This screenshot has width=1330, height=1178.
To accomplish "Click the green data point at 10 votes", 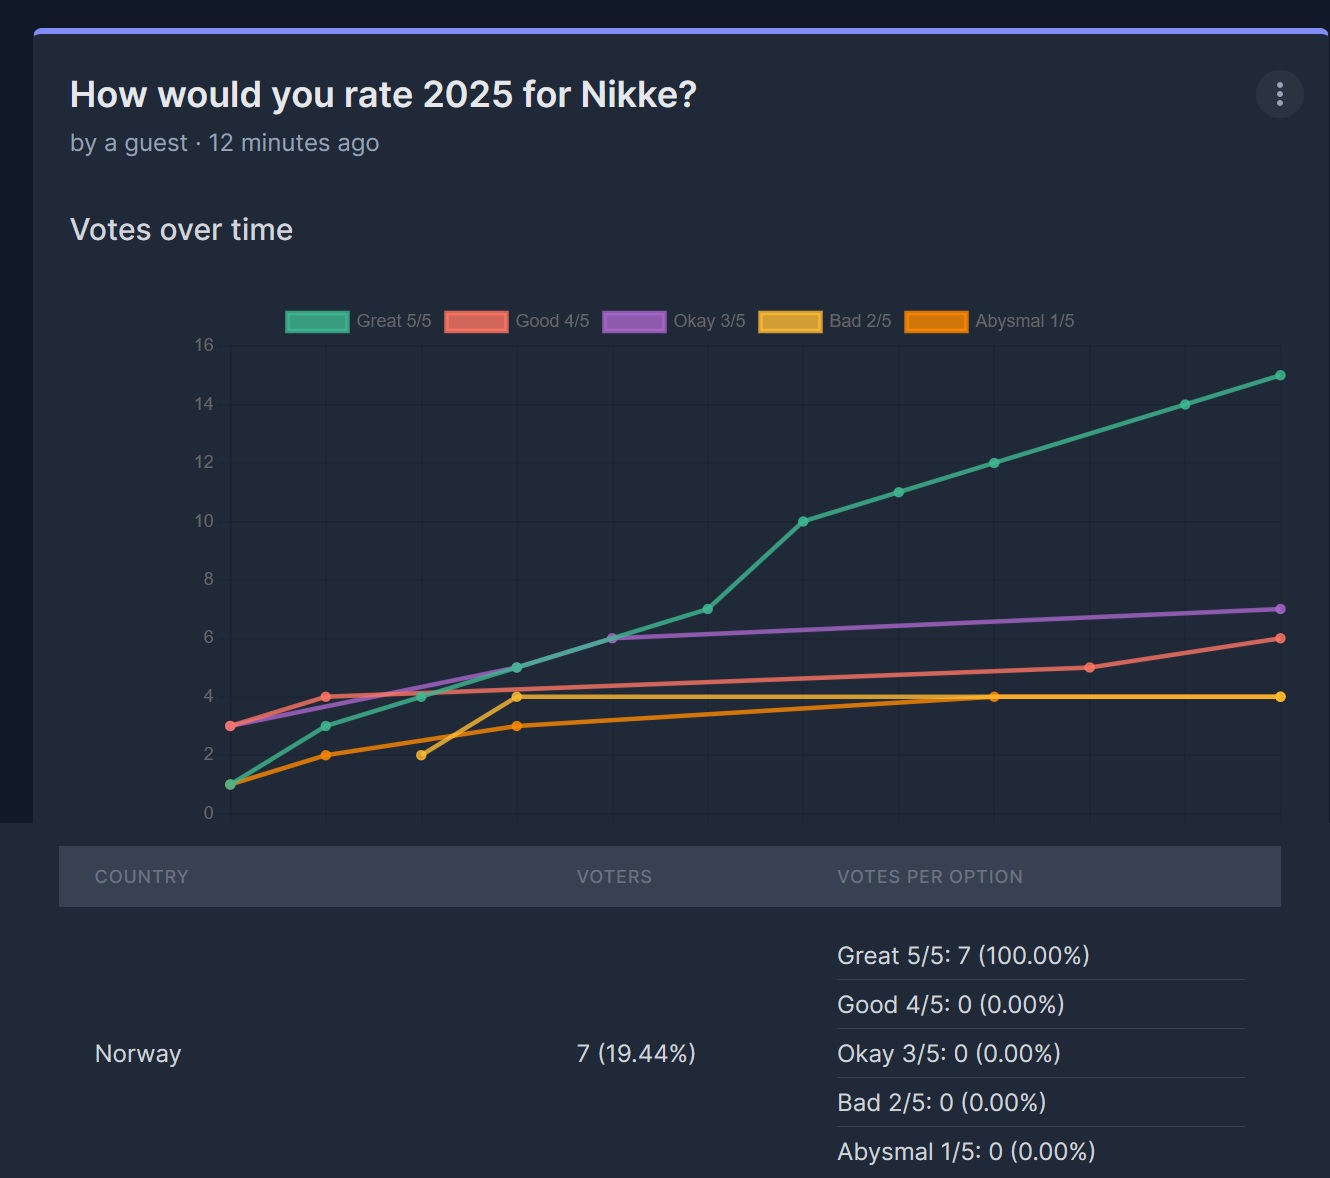I will (803, 521).
